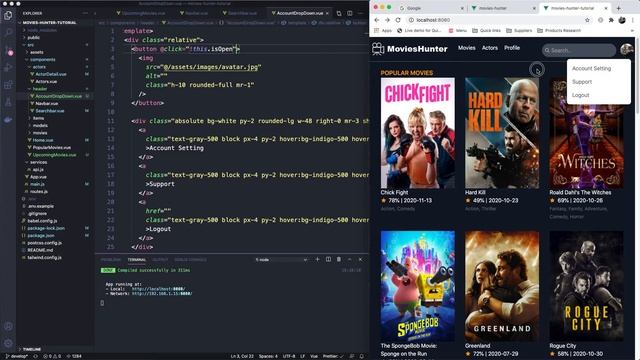Reload the localhost page in Chrome

398,20
